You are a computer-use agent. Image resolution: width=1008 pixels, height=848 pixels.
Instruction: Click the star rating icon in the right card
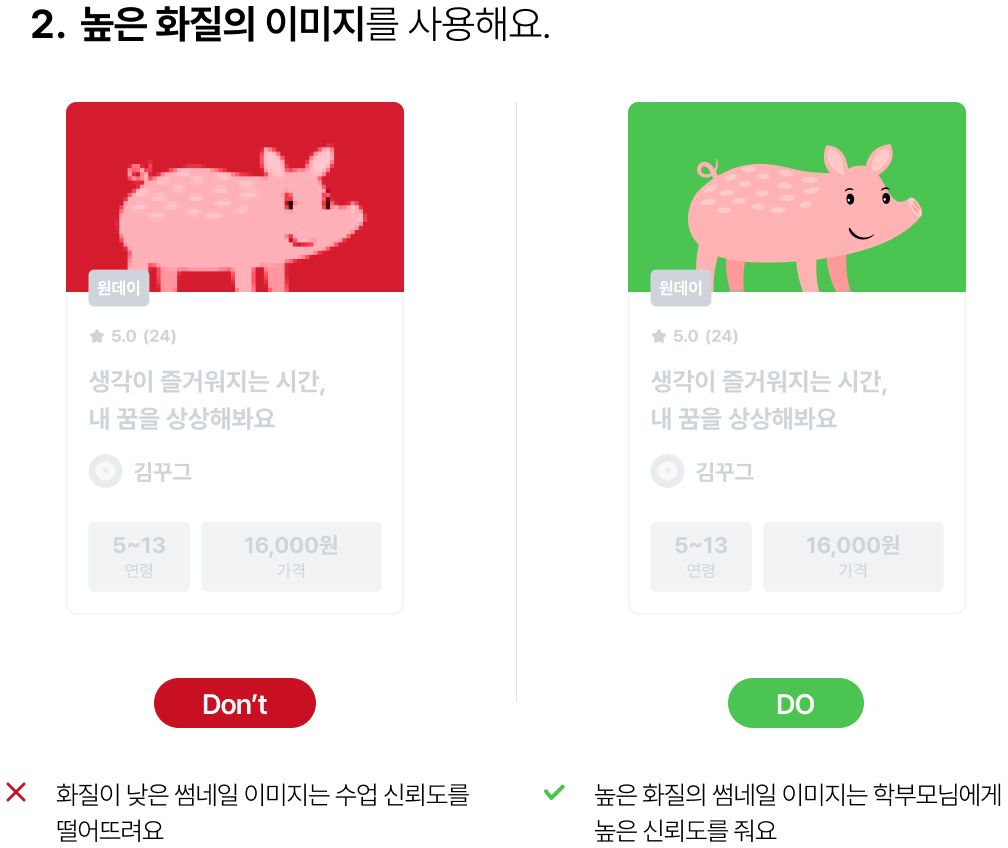point(659,336)
